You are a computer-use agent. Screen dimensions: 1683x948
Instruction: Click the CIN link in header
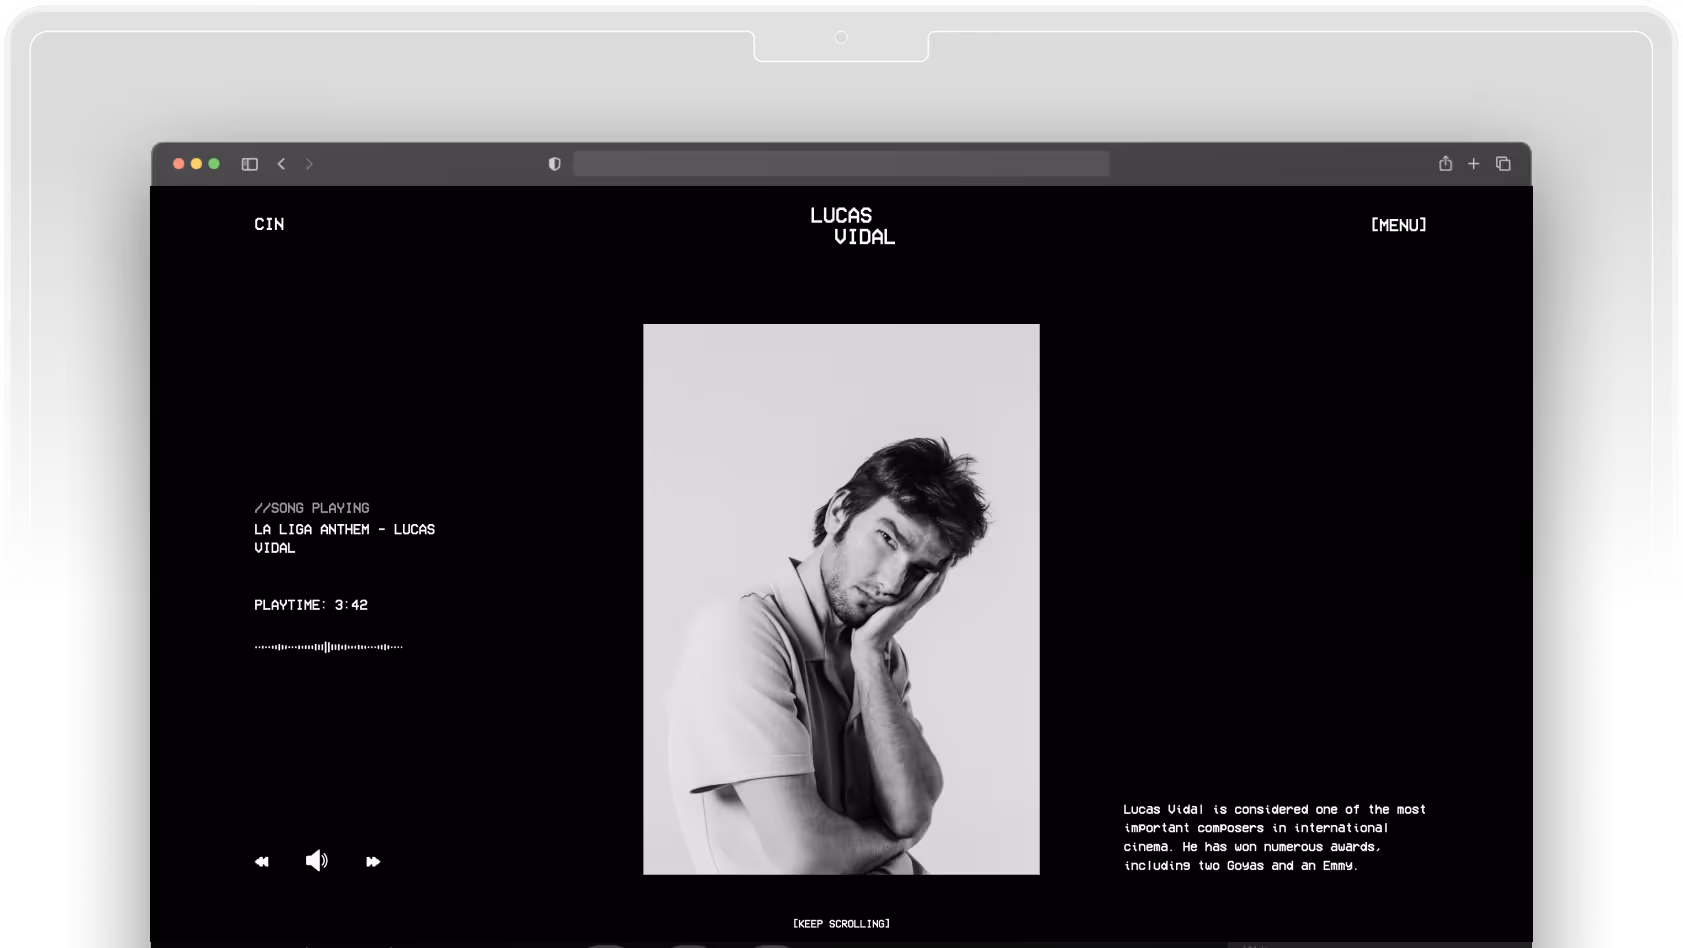coord(269,224)
